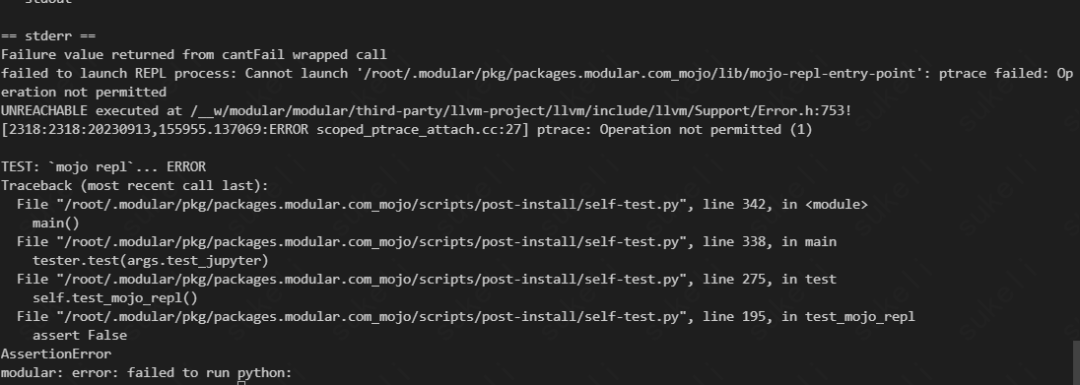This screenshot has width=1080, height=385.
Task: Click the "AssertionError" text
Action: pyautogui.click(x=56, y=353)
